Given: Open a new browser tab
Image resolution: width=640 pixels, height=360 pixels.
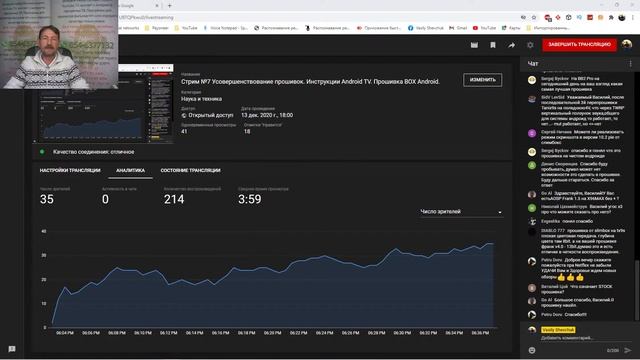Looking at the screenshot, I should tap(169, 6).
